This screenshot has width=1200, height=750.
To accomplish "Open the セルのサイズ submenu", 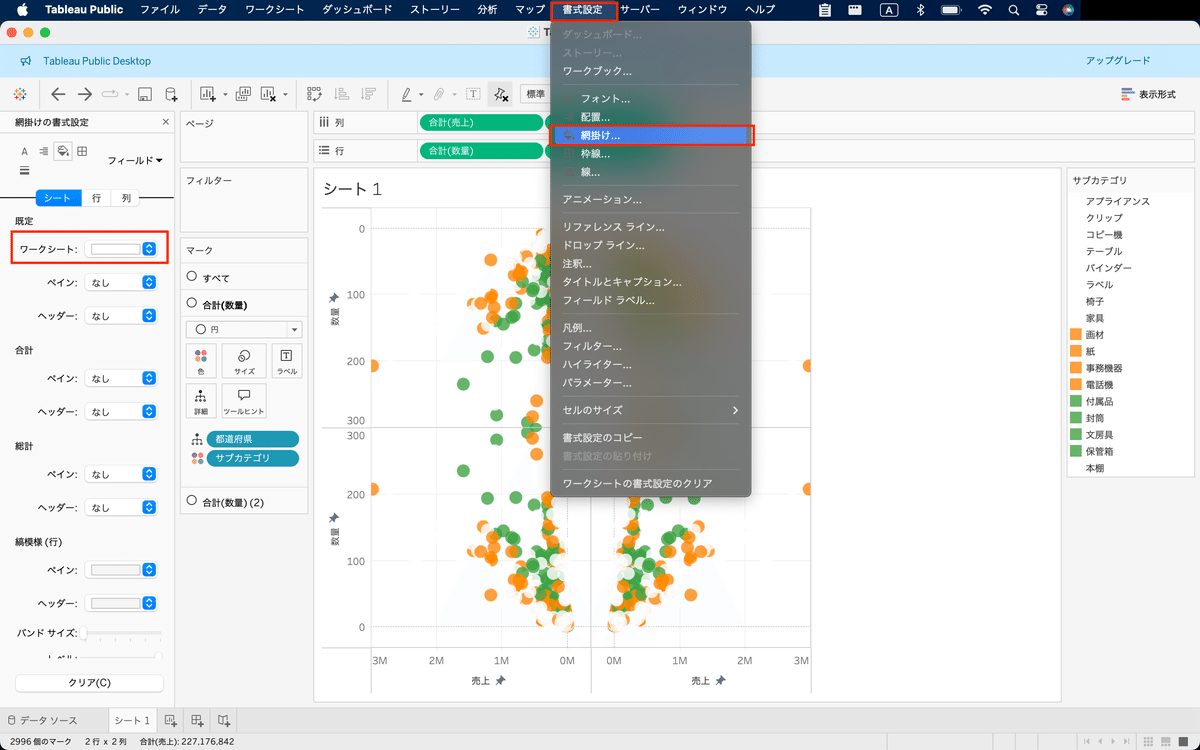I will [x=650, y=410].
